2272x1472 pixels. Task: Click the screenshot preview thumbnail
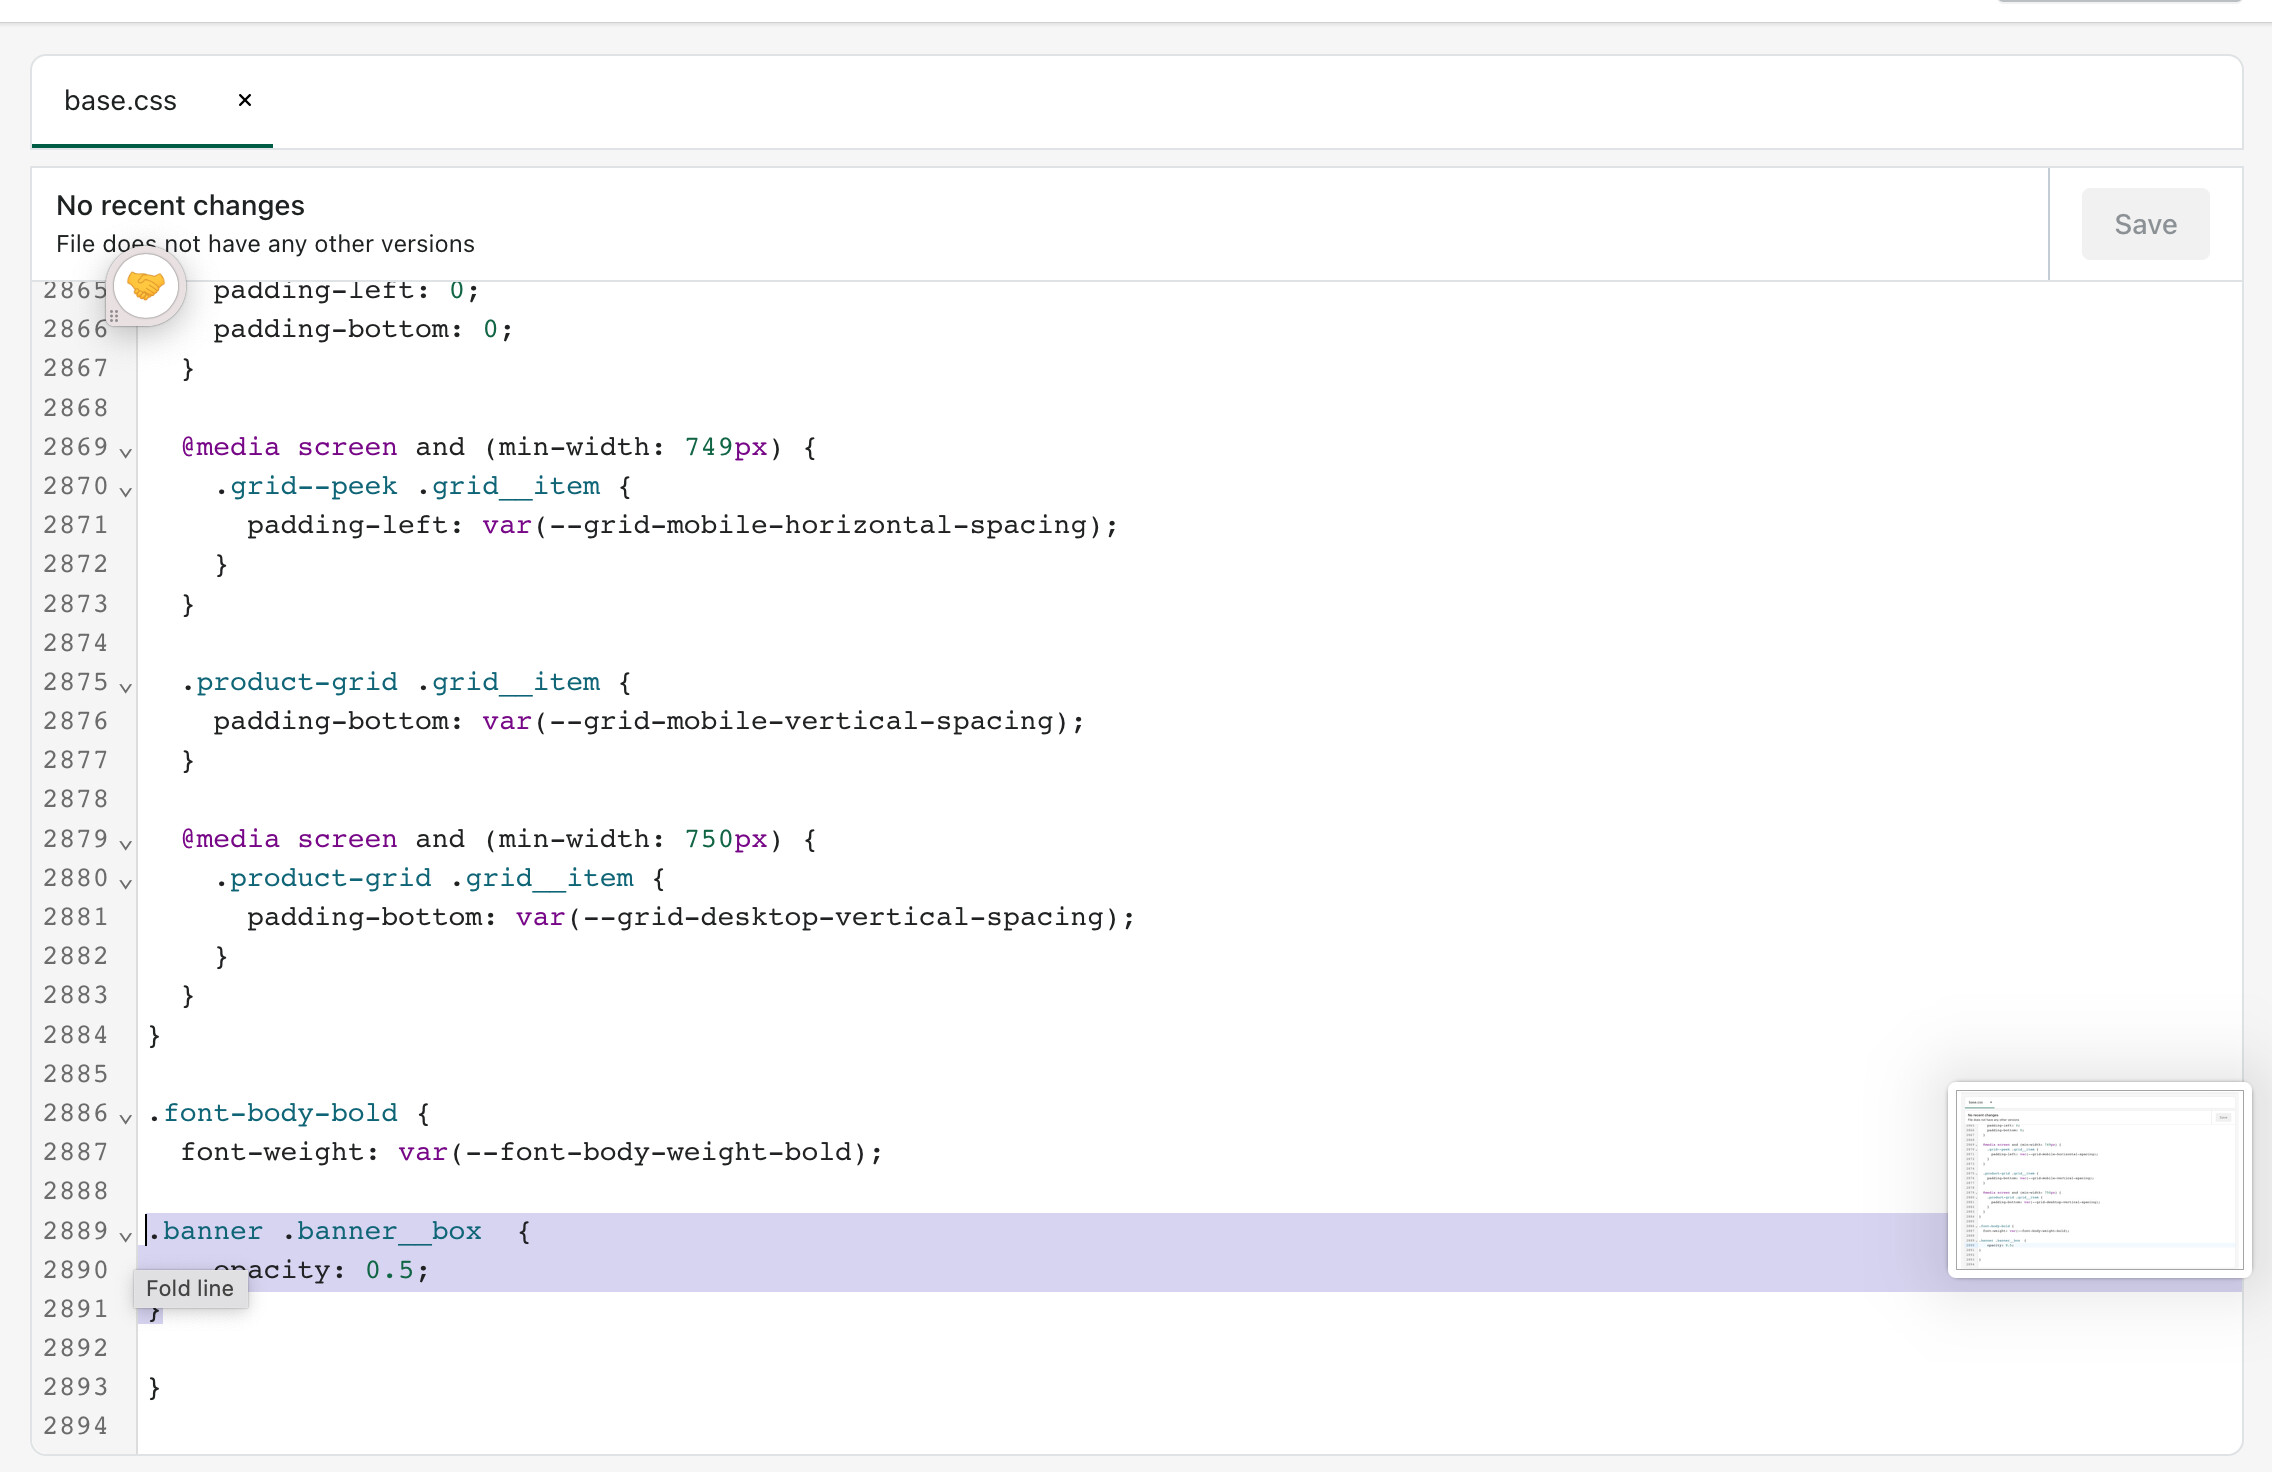click(2098, 1179)
